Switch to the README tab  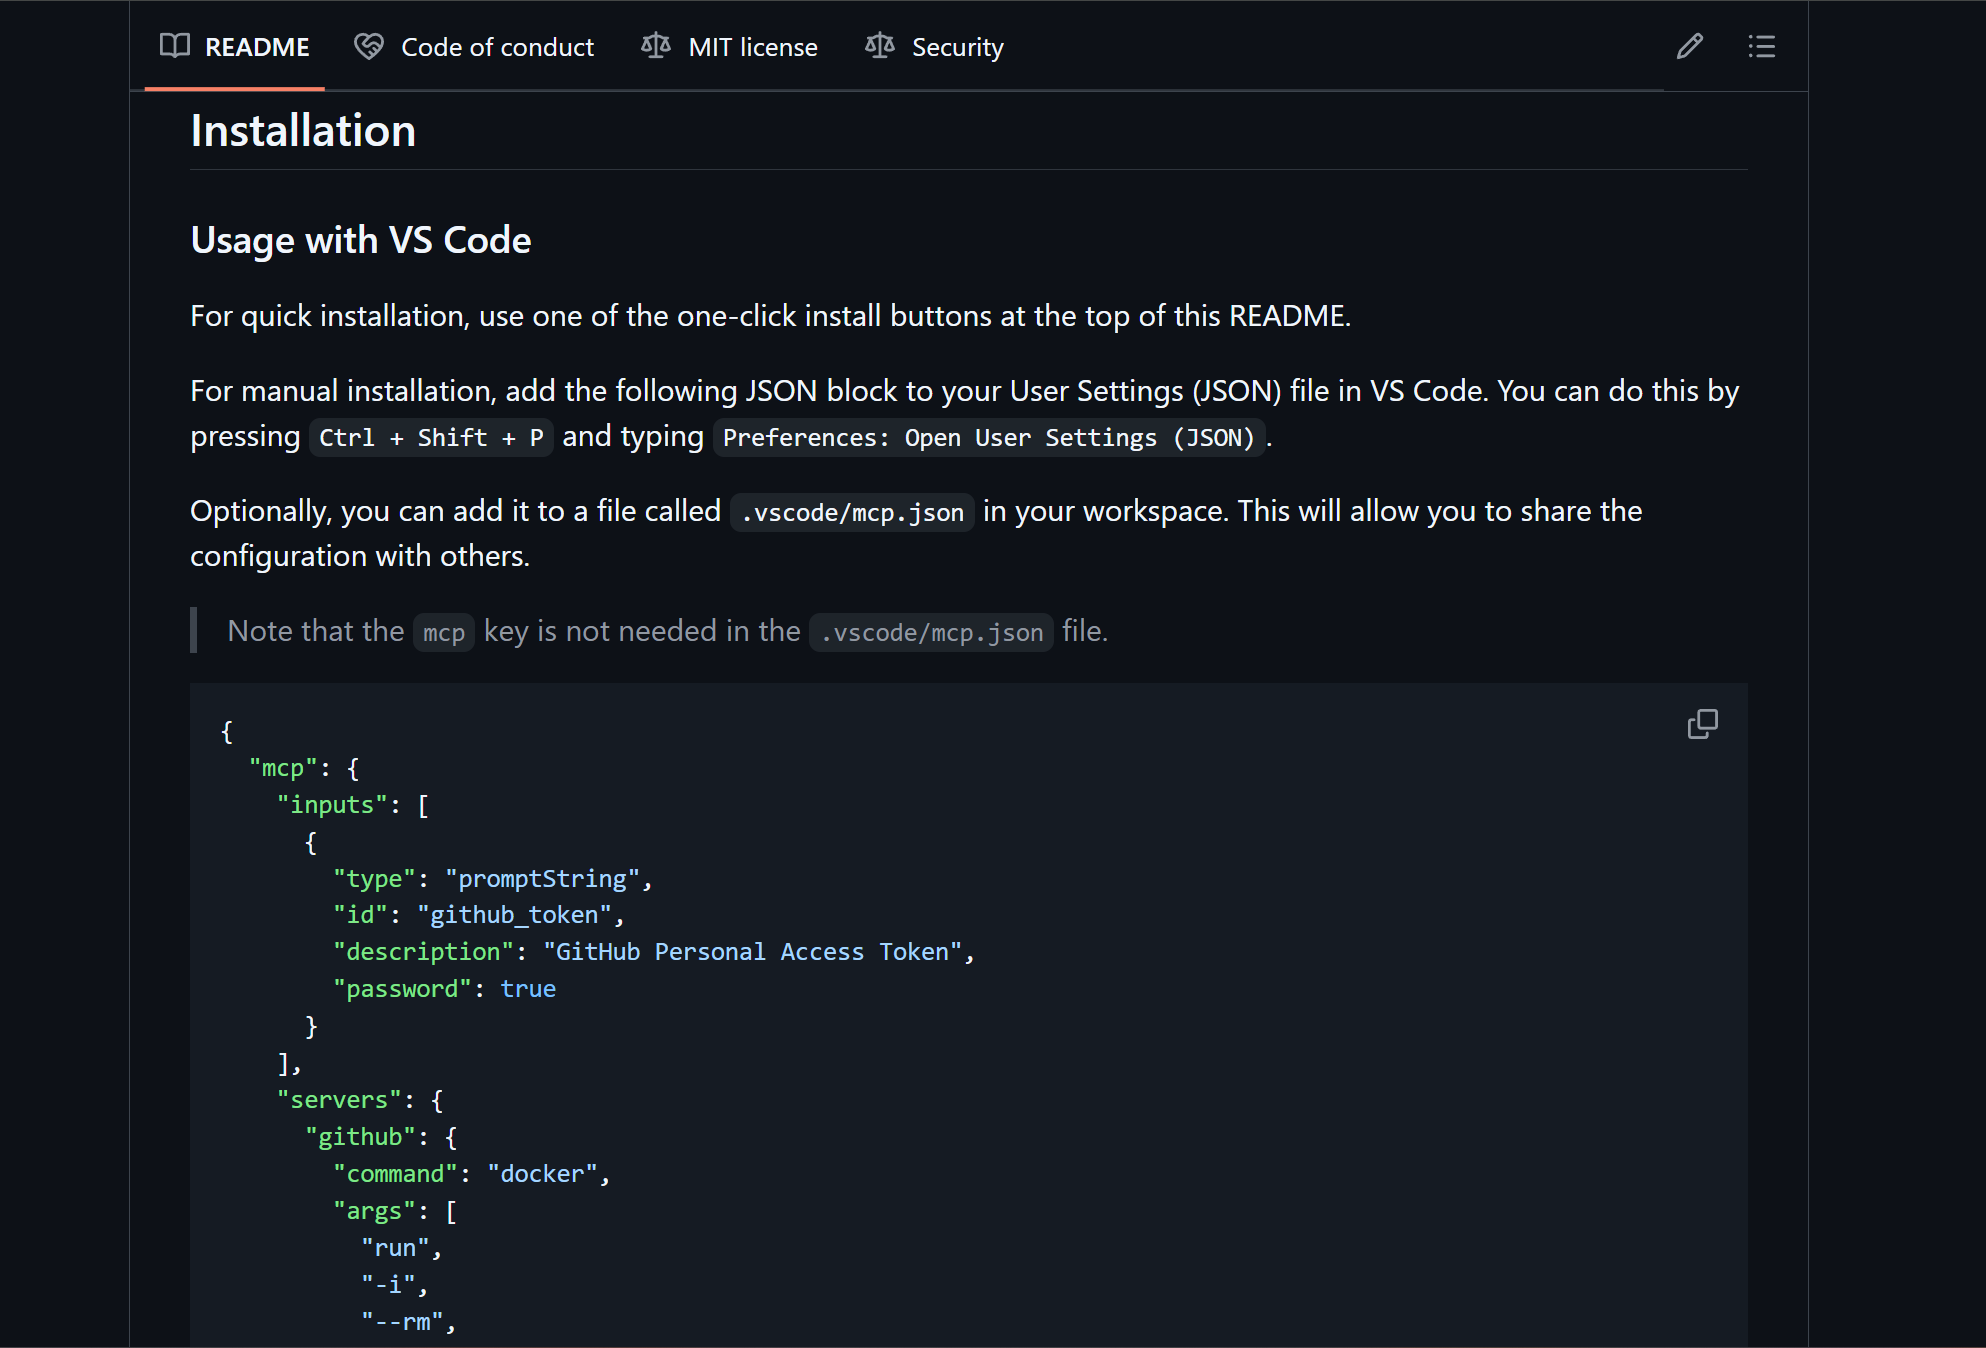(x=256, y=47)
